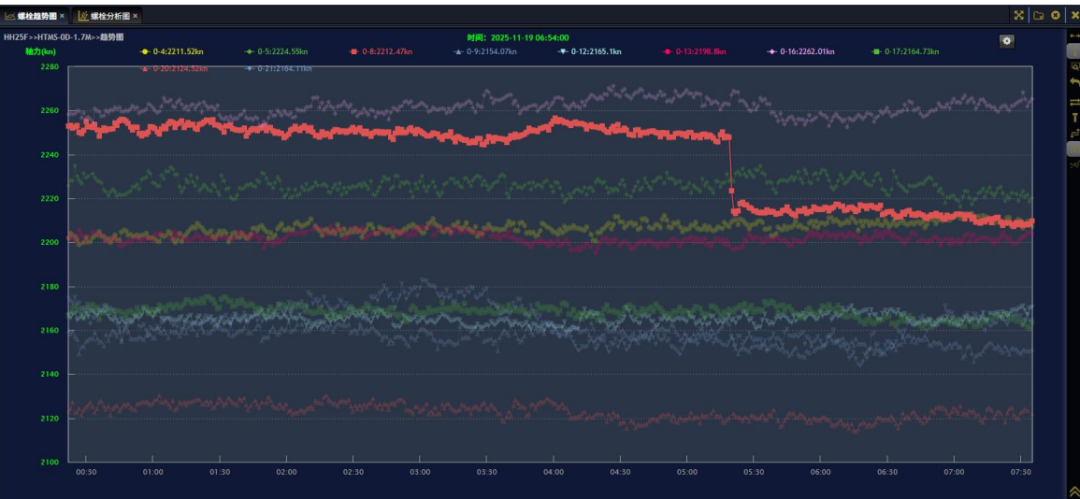Click the red 0-8 drop point near 05:20

pos(731,189)
